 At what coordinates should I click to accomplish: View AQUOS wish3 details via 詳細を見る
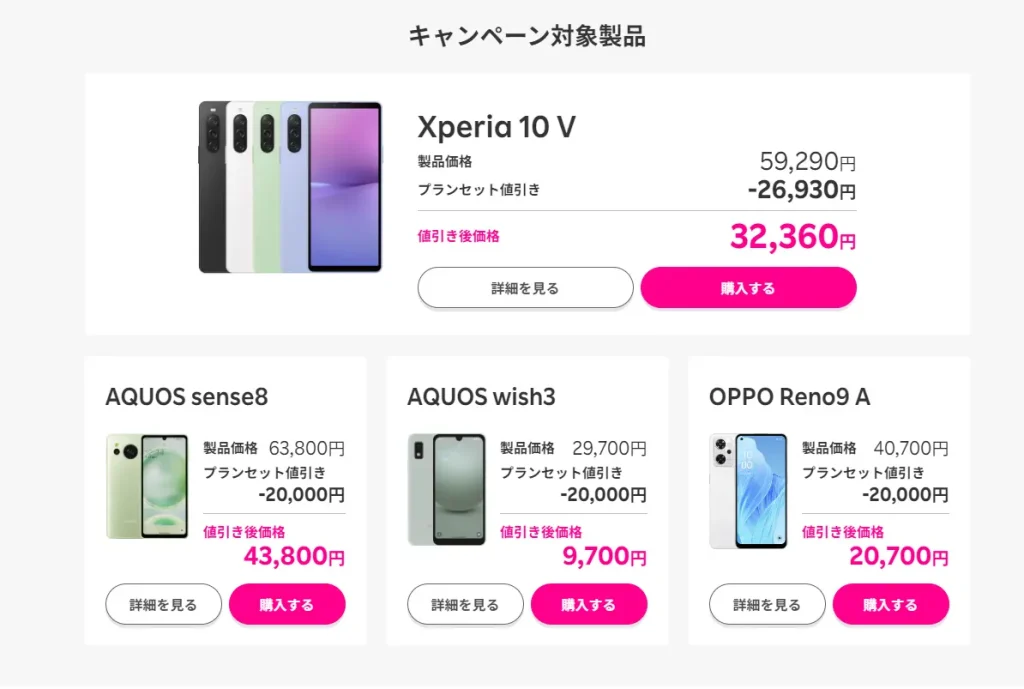(465, 604)
